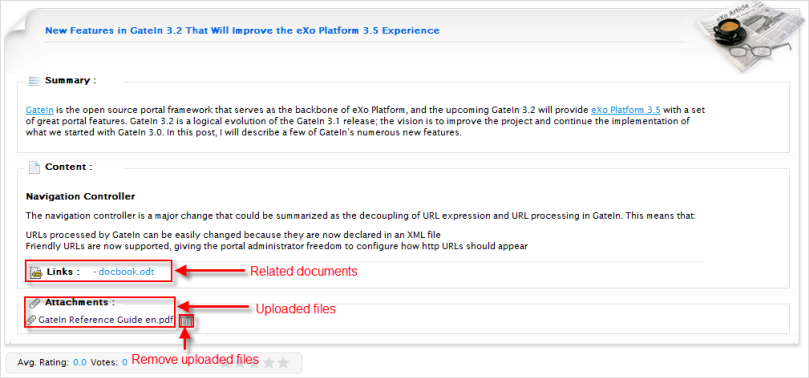809x378 pixels.
Task: Click the average rating value 0.0
Action: tap(80, 363)
